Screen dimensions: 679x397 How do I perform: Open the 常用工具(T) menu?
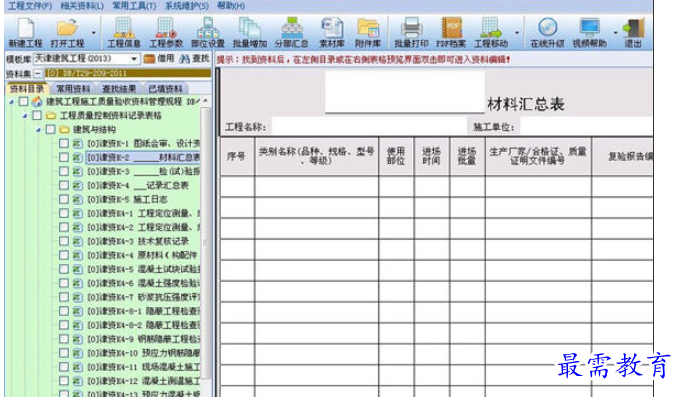coord(134,6)
